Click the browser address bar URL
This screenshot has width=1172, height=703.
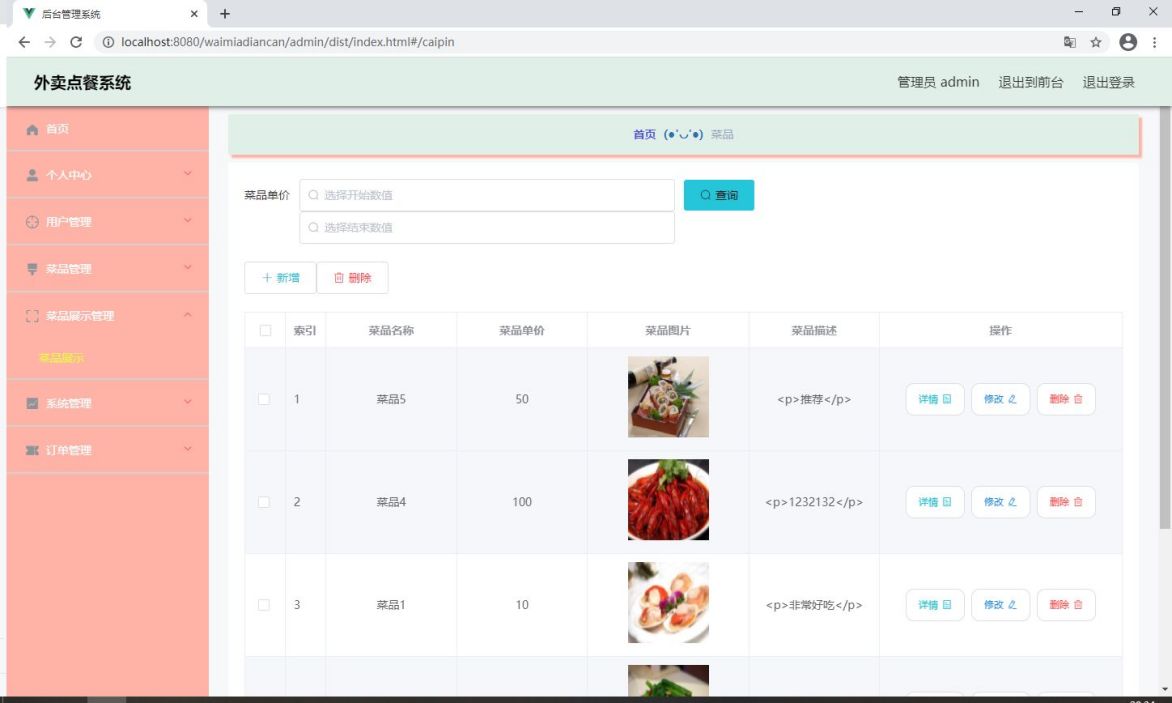[288, 42]
